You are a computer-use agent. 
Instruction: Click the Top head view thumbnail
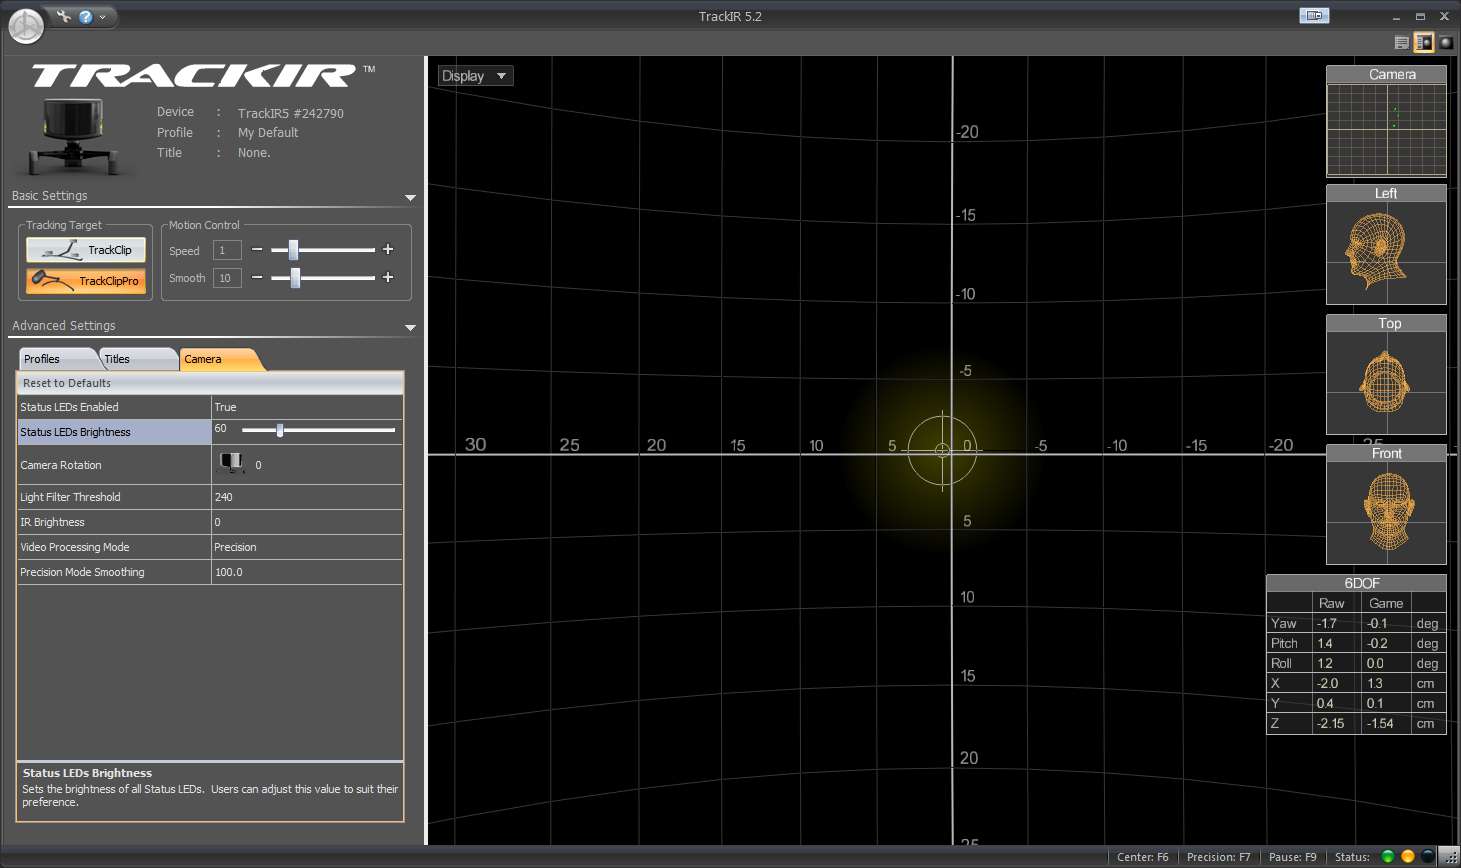(1386, 375)
